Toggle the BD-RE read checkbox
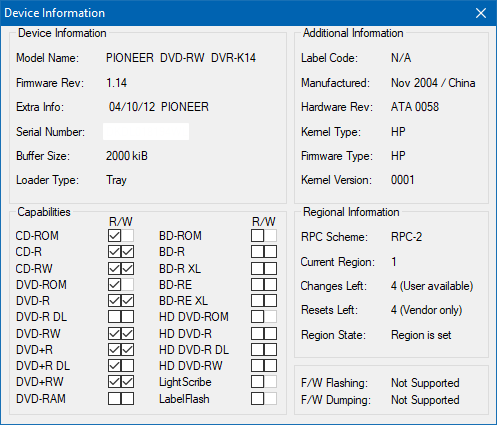 tap(257, 285)
